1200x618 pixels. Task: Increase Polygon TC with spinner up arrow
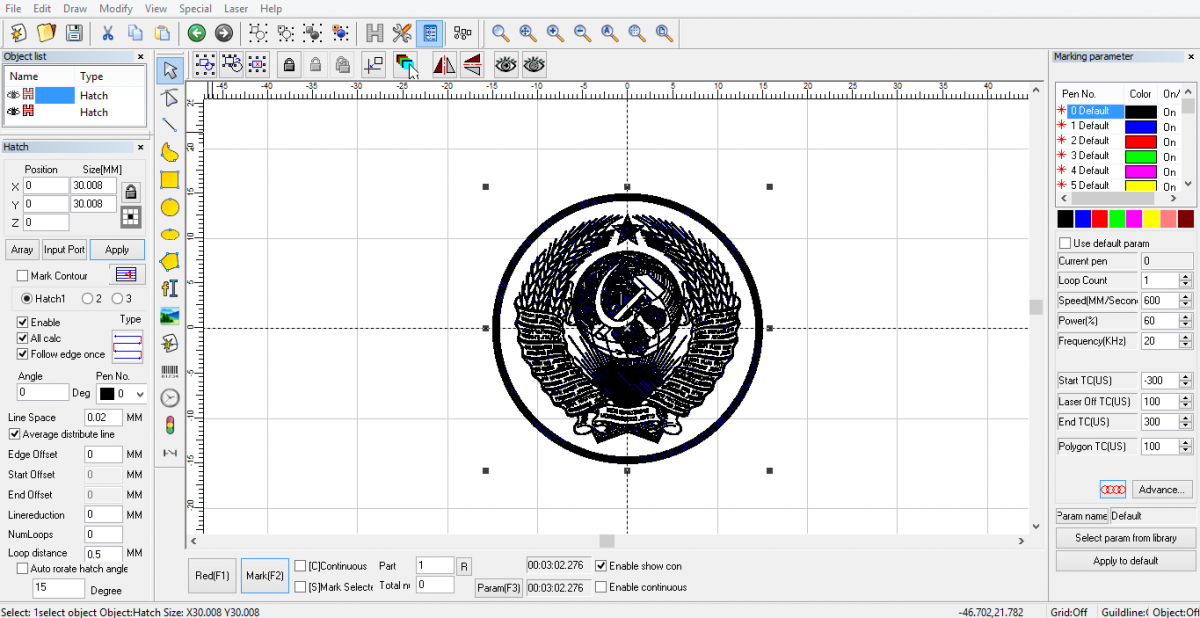pyautogui.click(x=1186, y=443)
